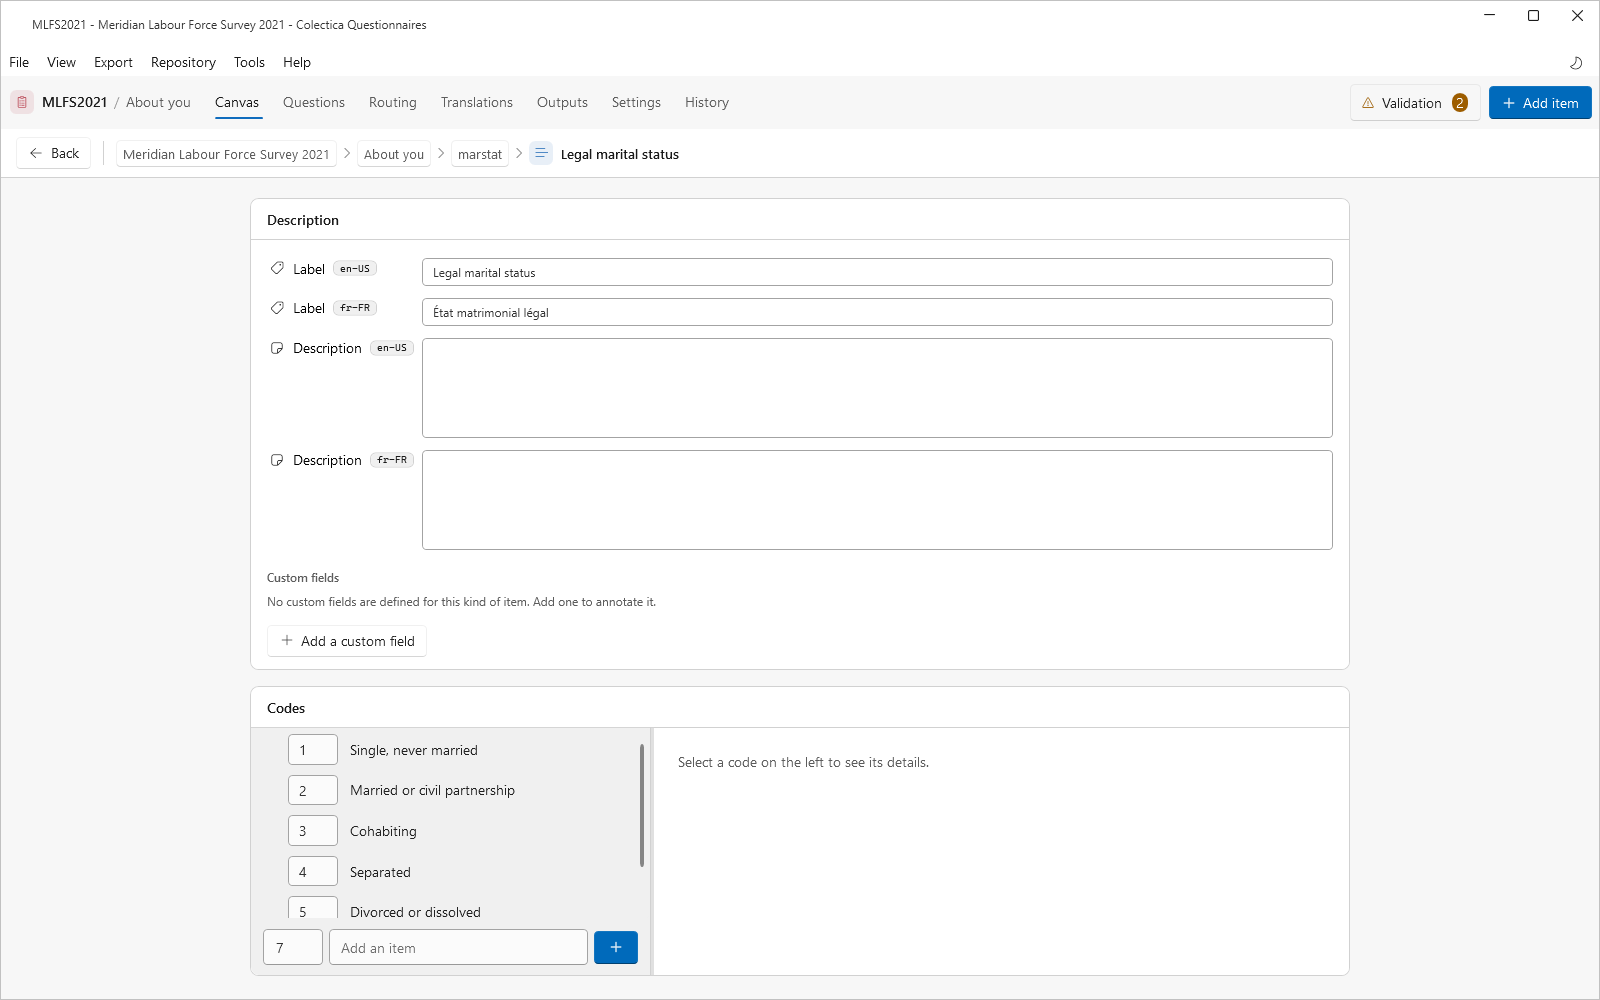
Task: Click the en-US badge beside Description
Action: [392, 348]
